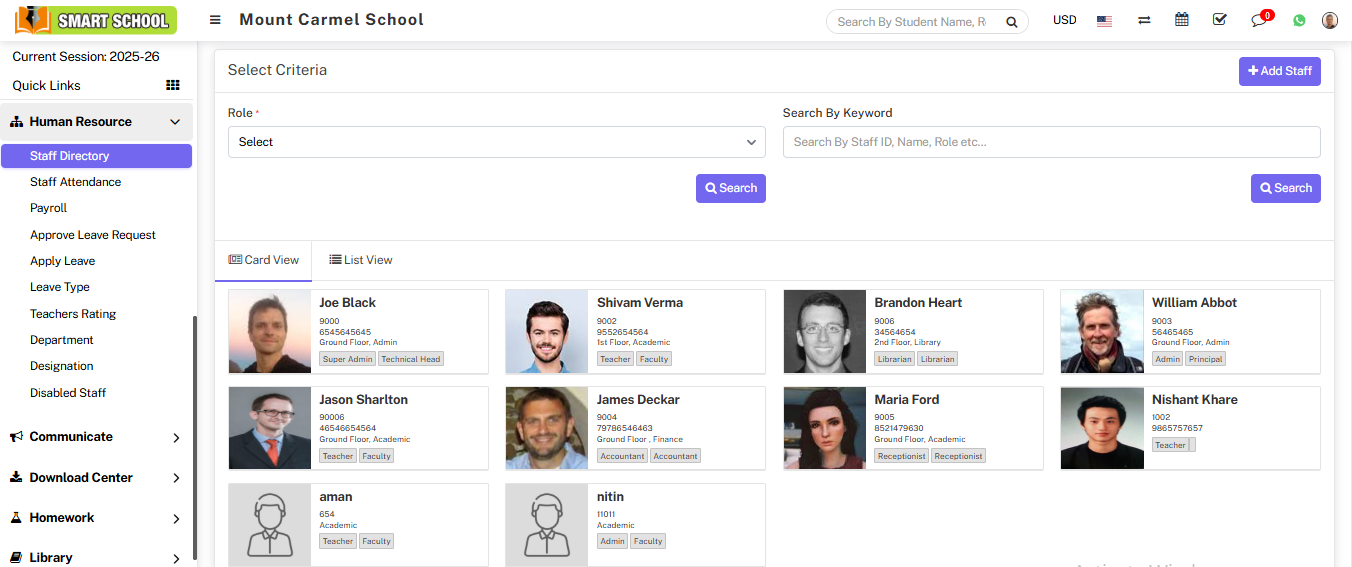Open Staff Attendance in sidebar
Screen dimensions: 1352x567
(x=75, y=182)
